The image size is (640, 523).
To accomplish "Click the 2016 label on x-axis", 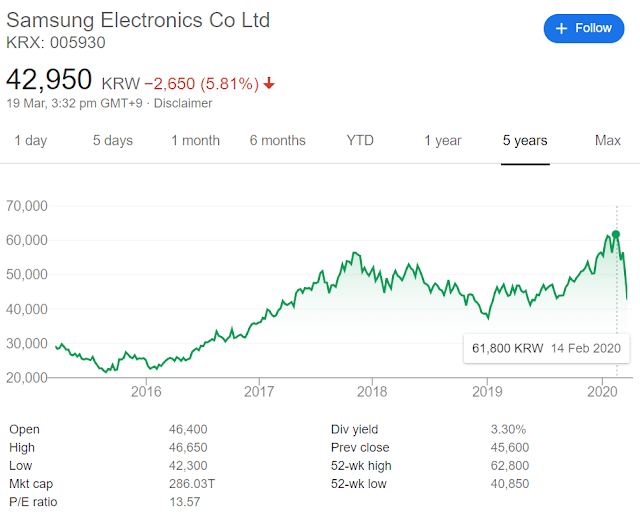I will coord(146,392).
